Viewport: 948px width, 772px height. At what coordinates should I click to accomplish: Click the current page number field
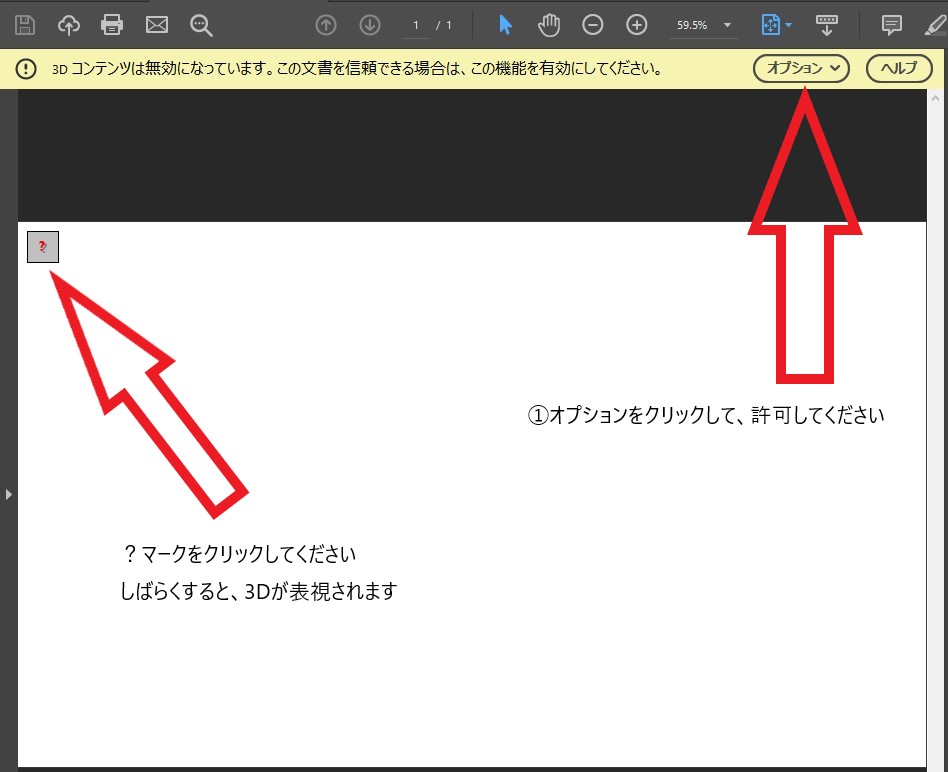416,25
